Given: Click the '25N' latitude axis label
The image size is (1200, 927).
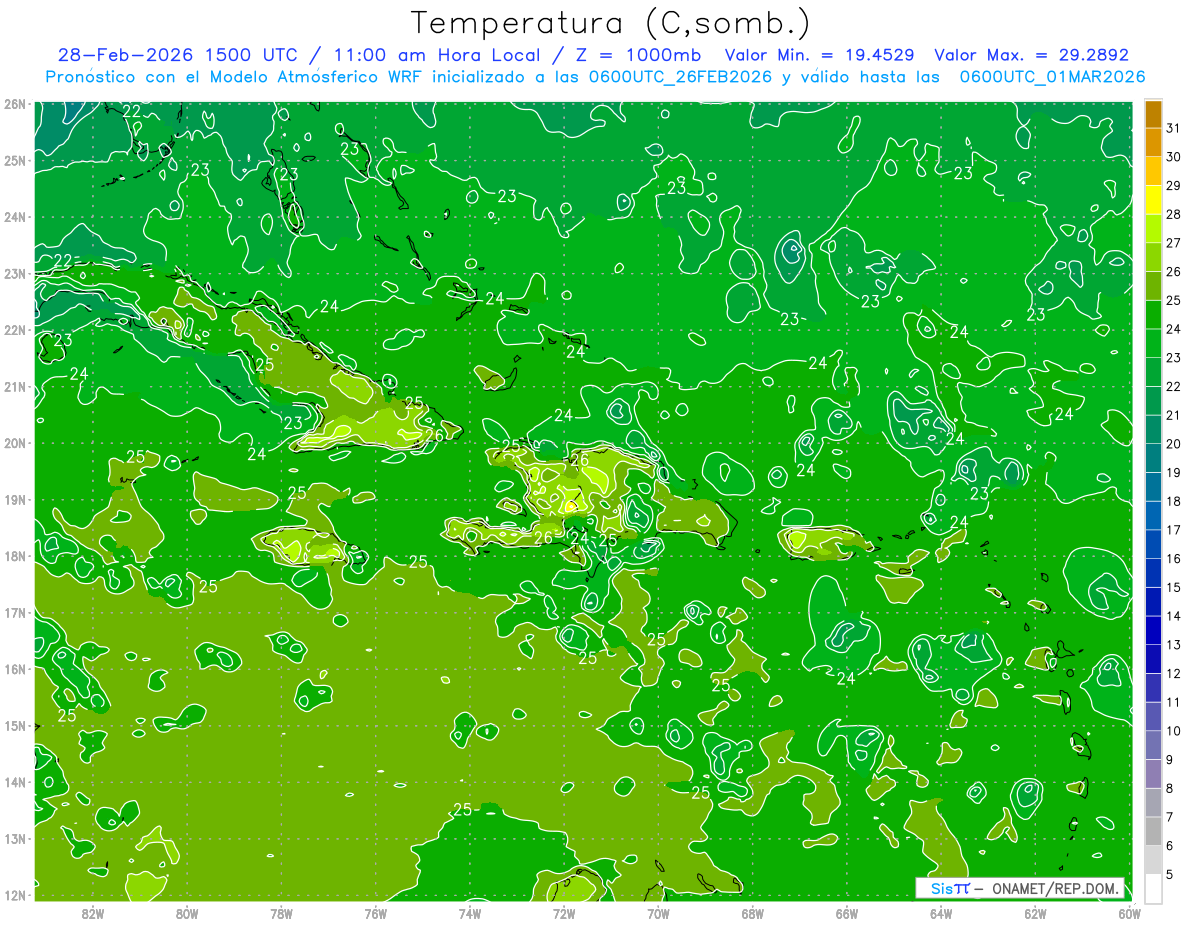Looking at the screenshot, I should click(x=14, y=160).
